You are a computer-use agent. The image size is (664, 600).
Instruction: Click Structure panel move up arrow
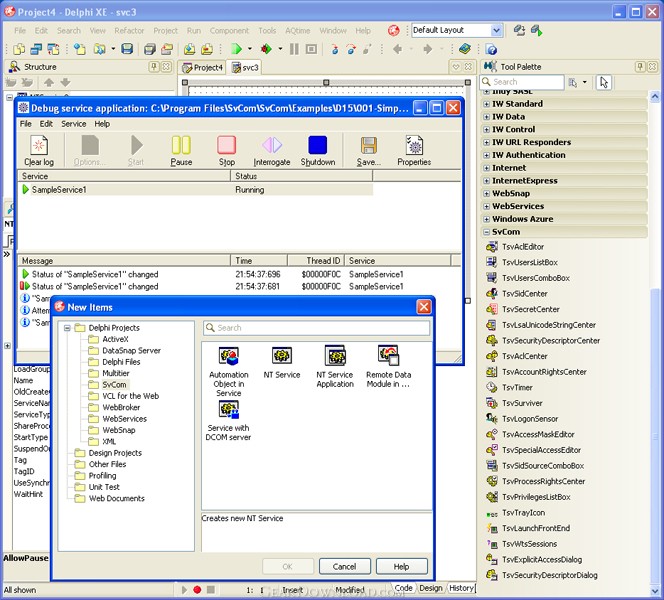(49, 83)
